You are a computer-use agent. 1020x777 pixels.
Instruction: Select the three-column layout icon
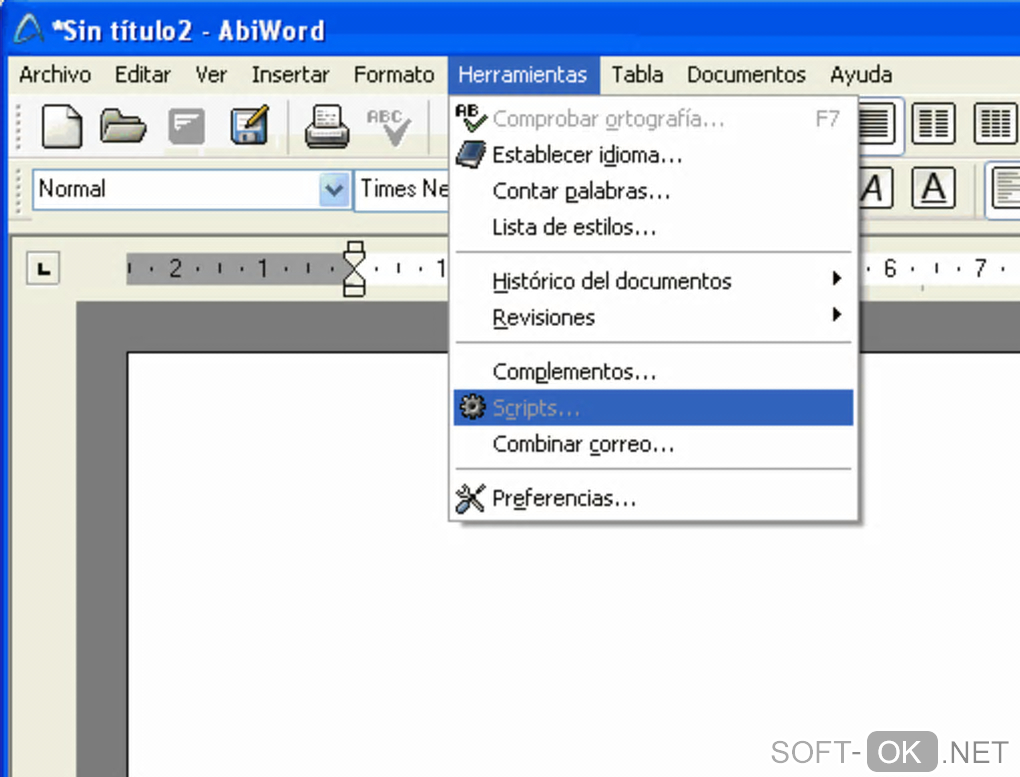[995, 122]
